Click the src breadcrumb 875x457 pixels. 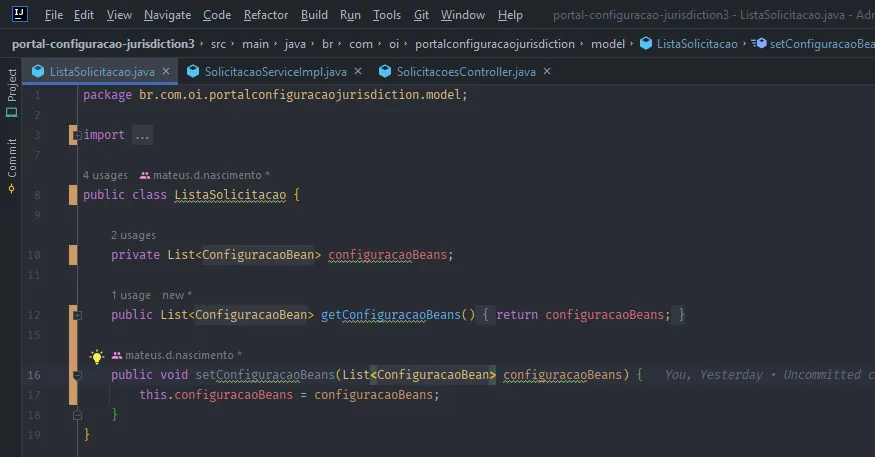(x=218, y=44)
